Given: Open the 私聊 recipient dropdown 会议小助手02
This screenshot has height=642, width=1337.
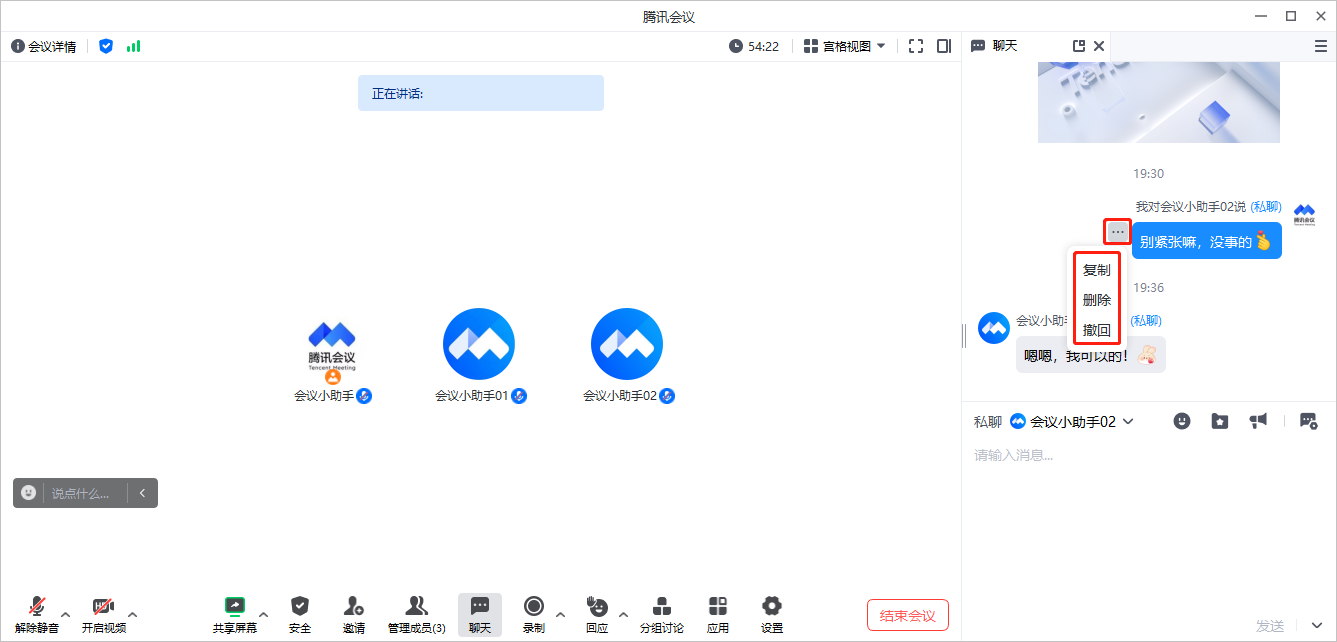Looking at the screenshot, I should (x=1072, y=422).
